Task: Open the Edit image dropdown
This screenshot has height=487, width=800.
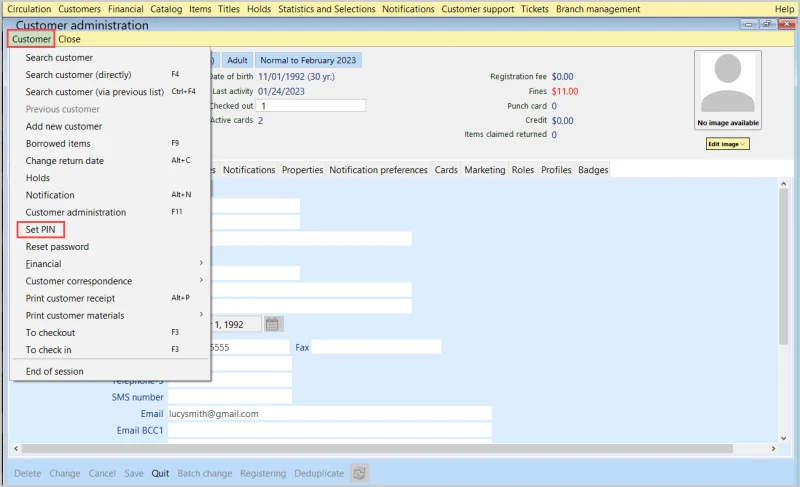Action: click(x=728, y=144)
